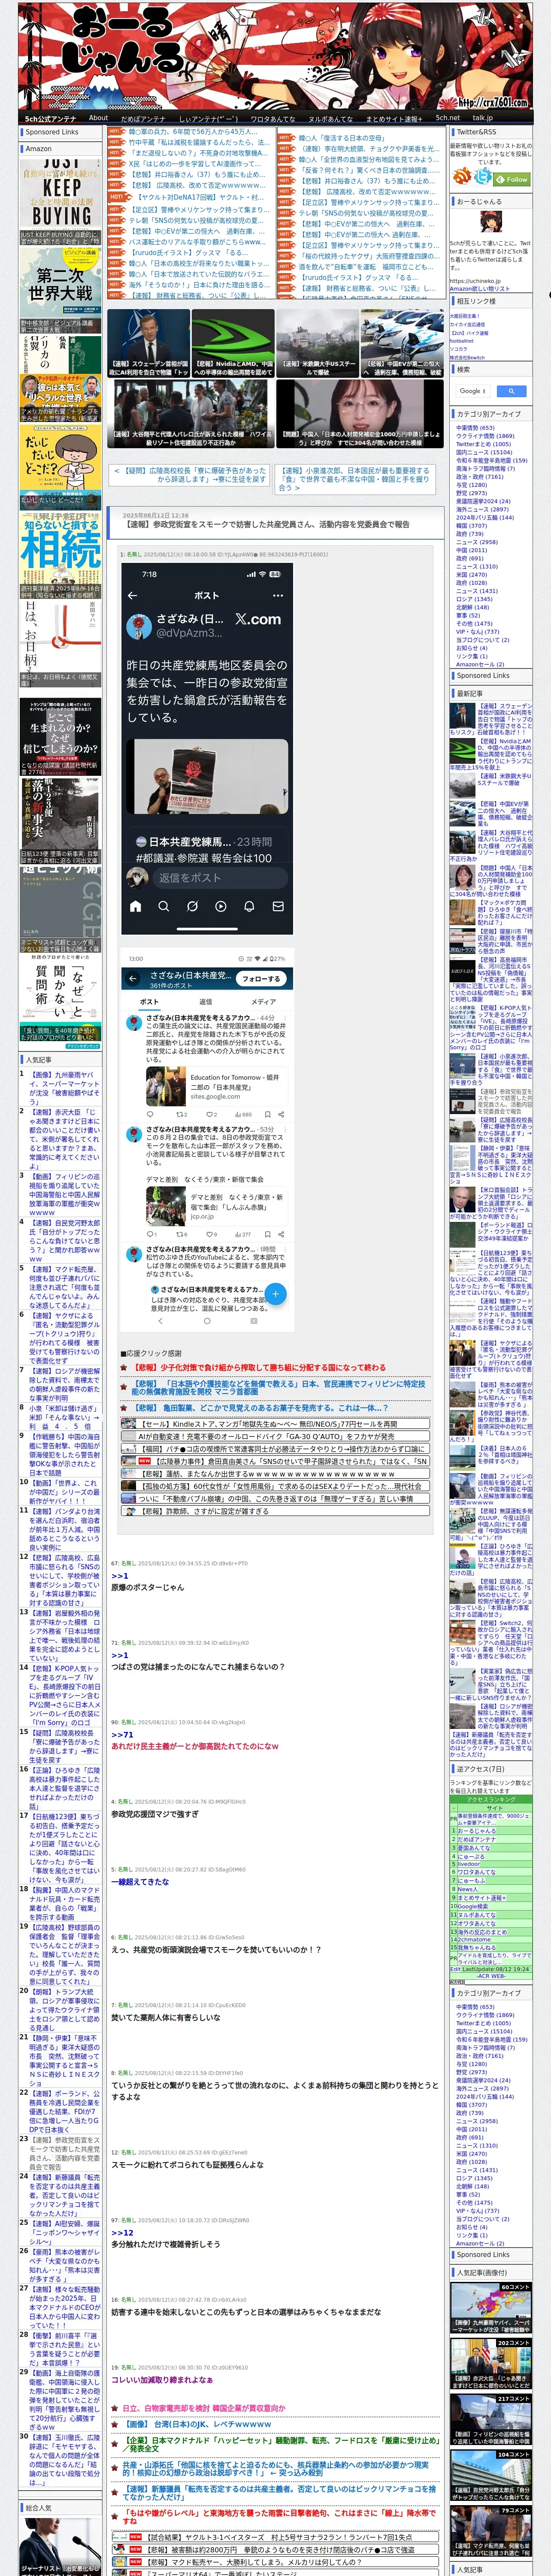Open ranked article 2 赤沢大臣
This screenshot has width=551, height=2576.
65,1139
